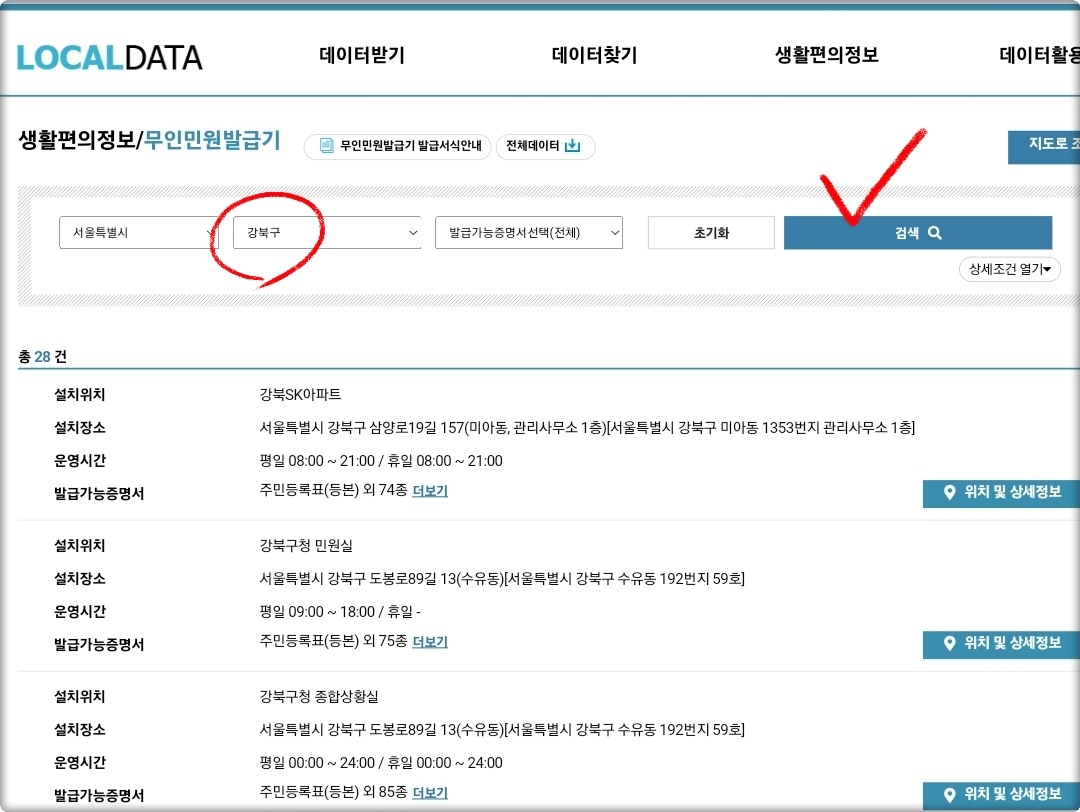Open the 데이터활용 menu
The image size is (1080, 812).
pos(1039,55)
